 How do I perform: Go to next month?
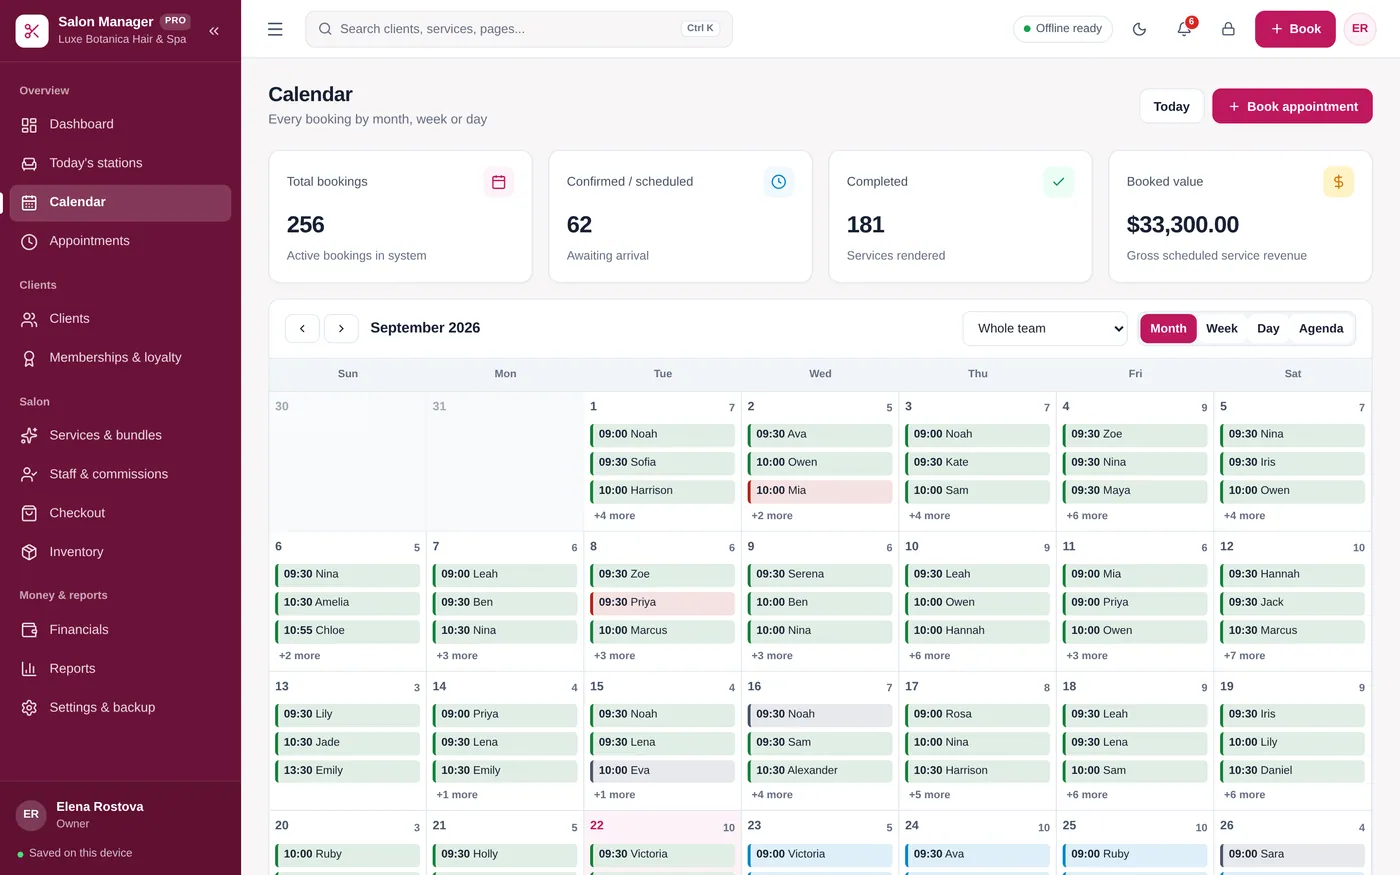(341, 328)
